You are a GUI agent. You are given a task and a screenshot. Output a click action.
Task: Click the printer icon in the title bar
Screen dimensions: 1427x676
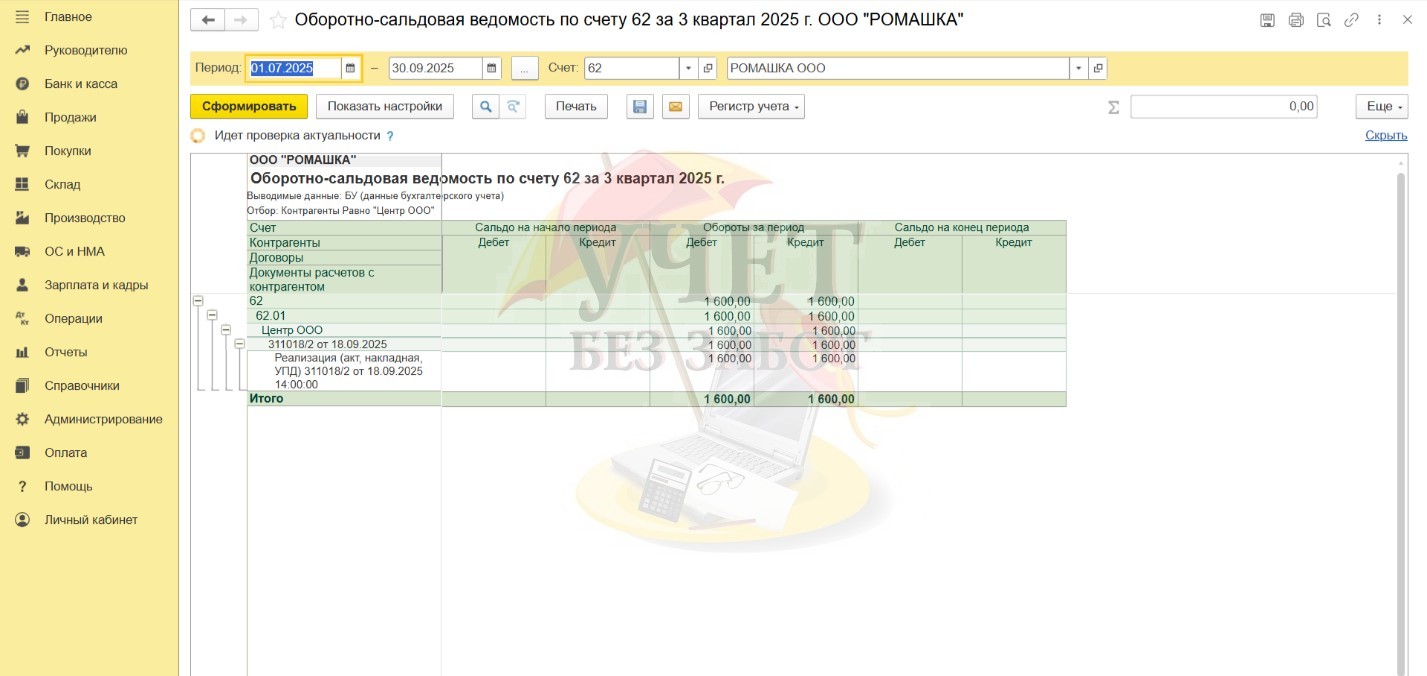pyautogui.click(x=1296, y=20)
